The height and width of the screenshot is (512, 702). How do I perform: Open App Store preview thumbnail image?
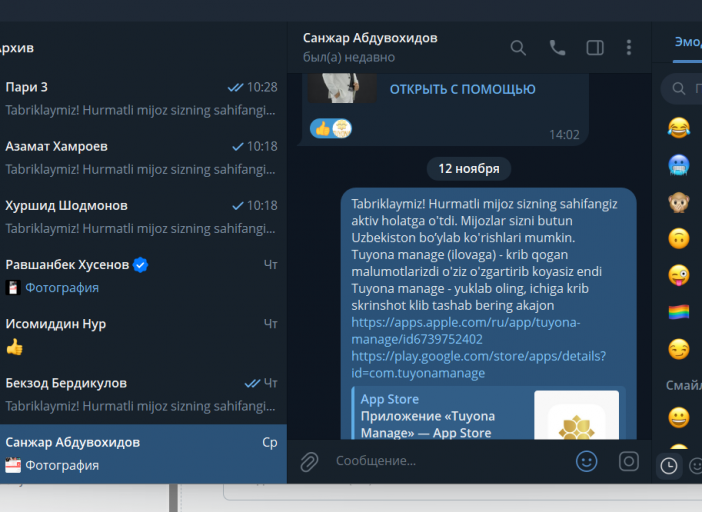tap(577, 415)
